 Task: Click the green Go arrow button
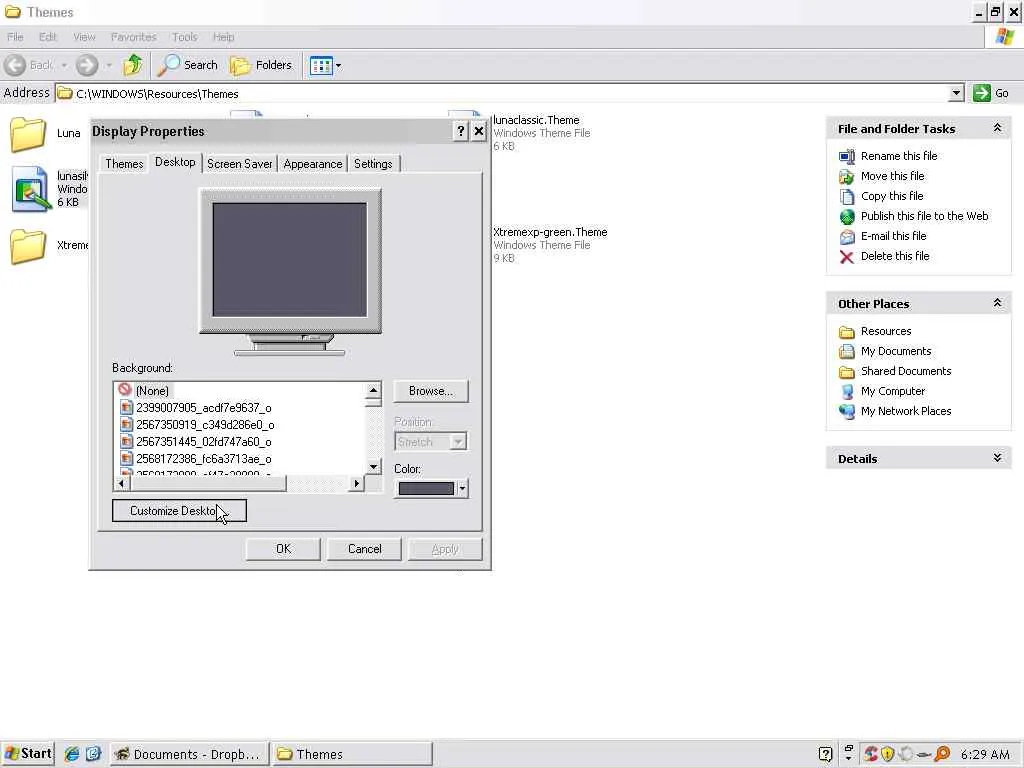(x=982, y=93)
